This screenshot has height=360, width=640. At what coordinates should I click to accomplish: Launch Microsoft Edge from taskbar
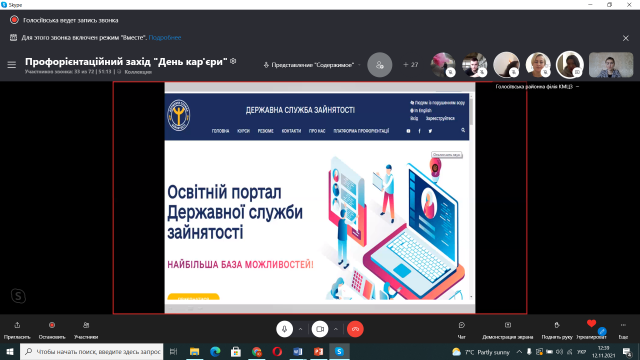point(215,351)
